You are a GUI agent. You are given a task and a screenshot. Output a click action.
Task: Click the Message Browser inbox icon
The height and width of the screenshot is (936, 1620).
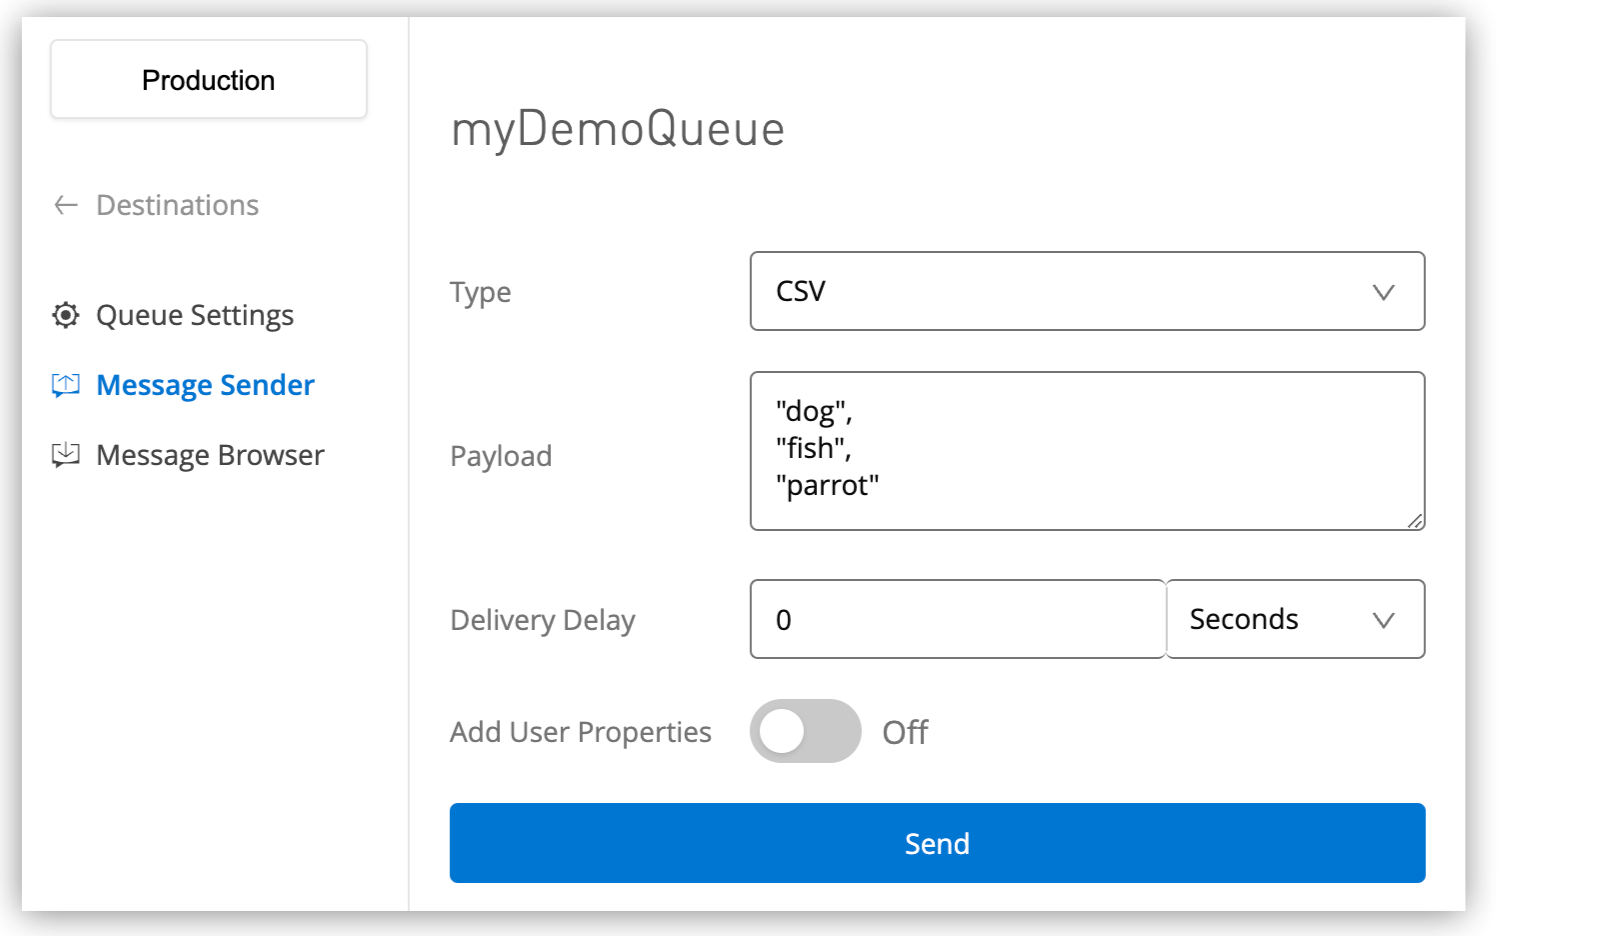coord(66,455)
